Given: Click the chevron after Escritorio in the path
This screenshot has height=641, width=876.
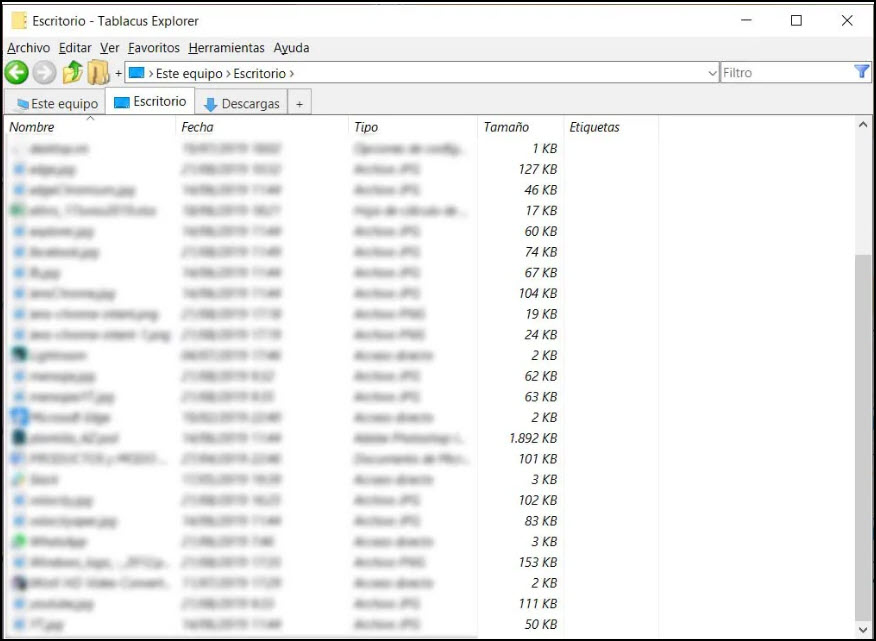Looking at the screenshot, I should [291, 73].
